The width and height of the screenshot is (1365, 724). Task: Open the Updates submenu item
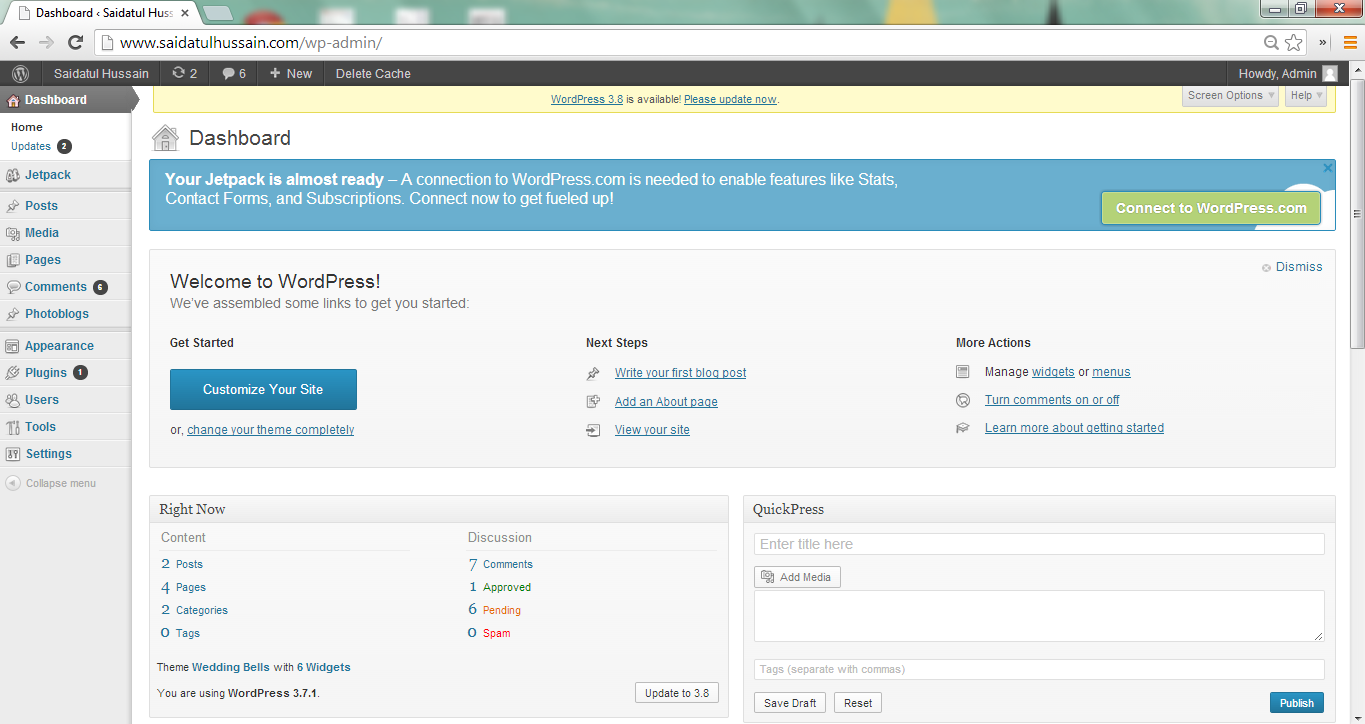click(x=31, y=146)
